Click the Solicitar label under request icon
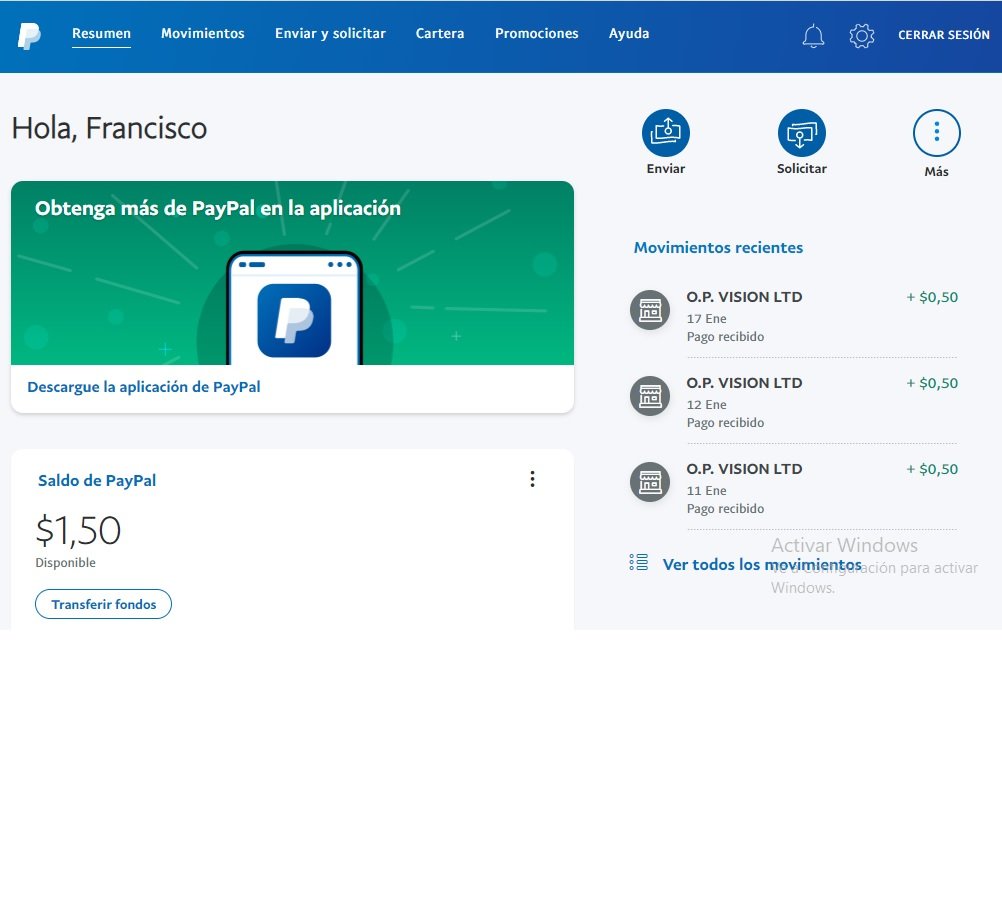This screenshot has width=1002, height=922. 801,169
